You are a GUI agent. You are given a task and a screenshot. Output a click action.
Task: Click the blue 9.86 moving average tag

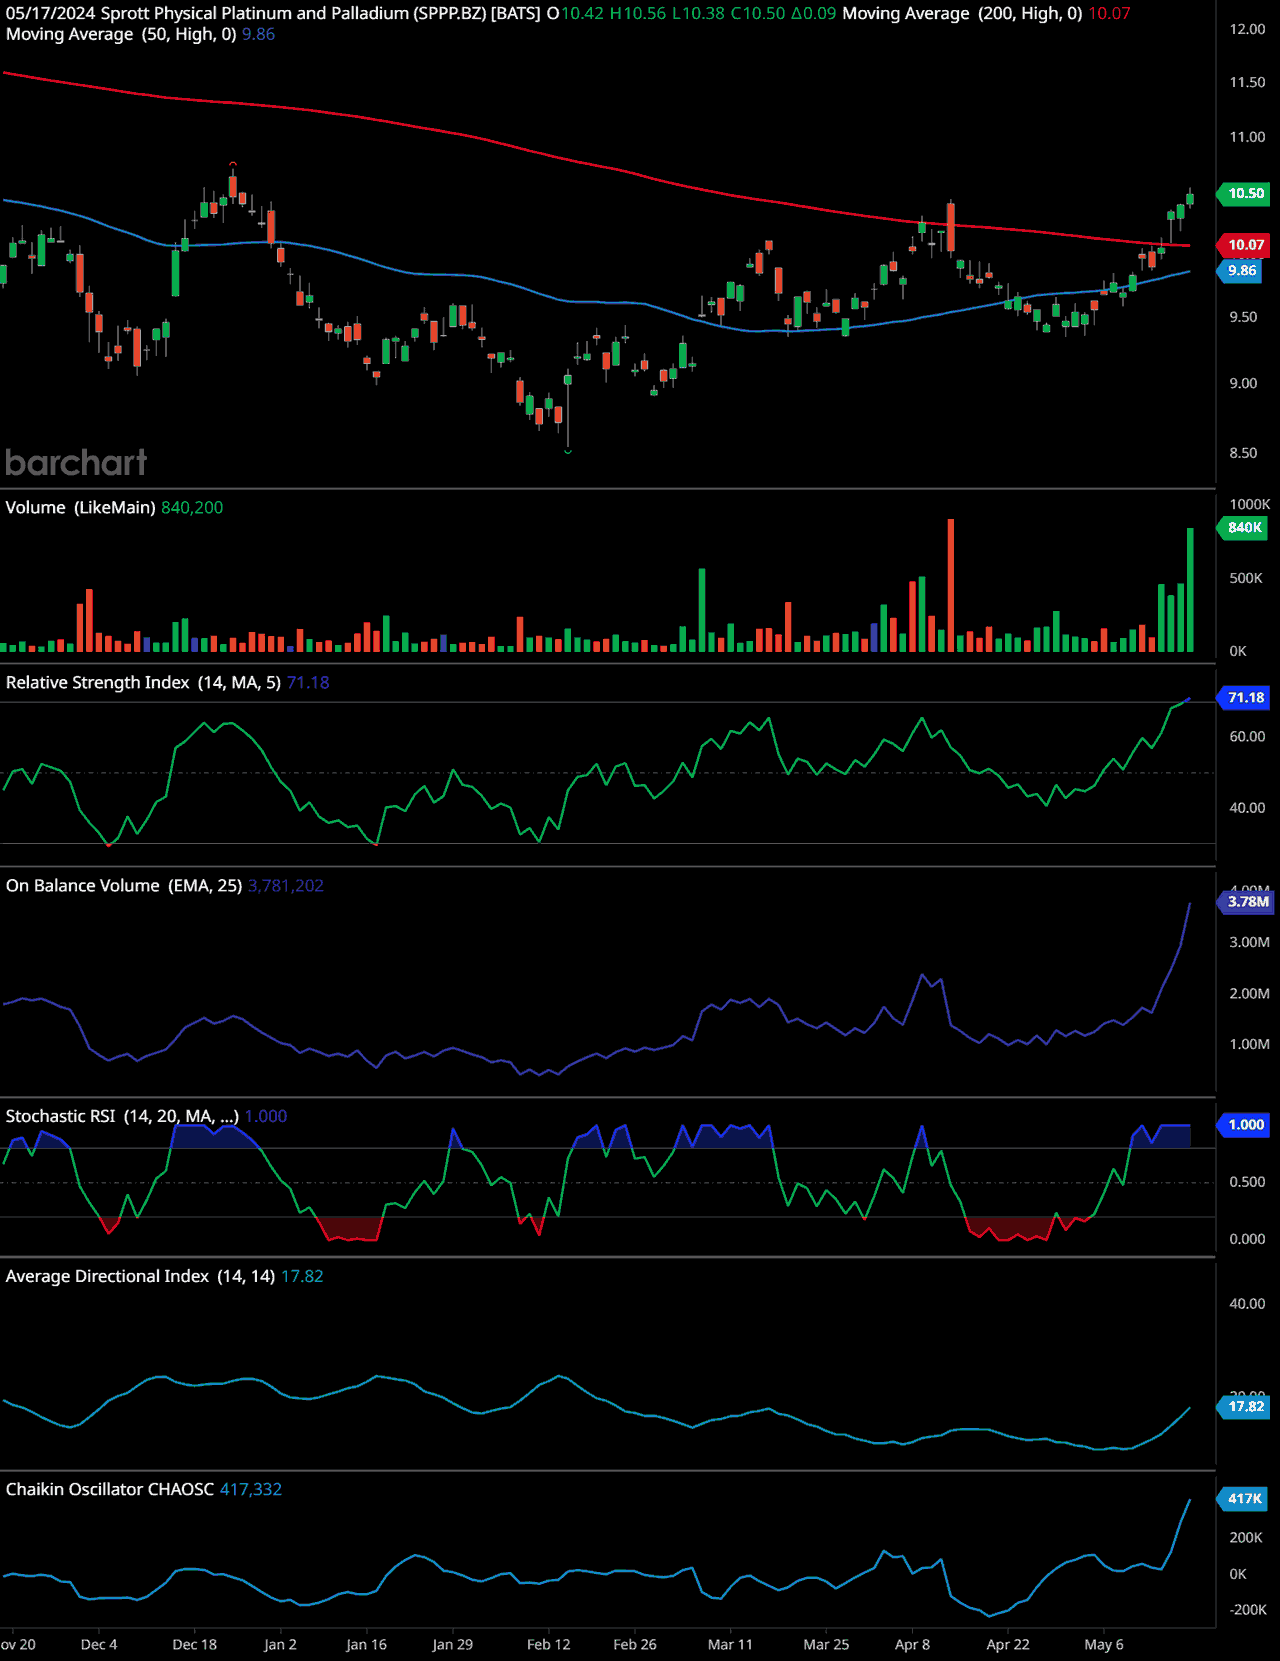(x=1241, y=270)
